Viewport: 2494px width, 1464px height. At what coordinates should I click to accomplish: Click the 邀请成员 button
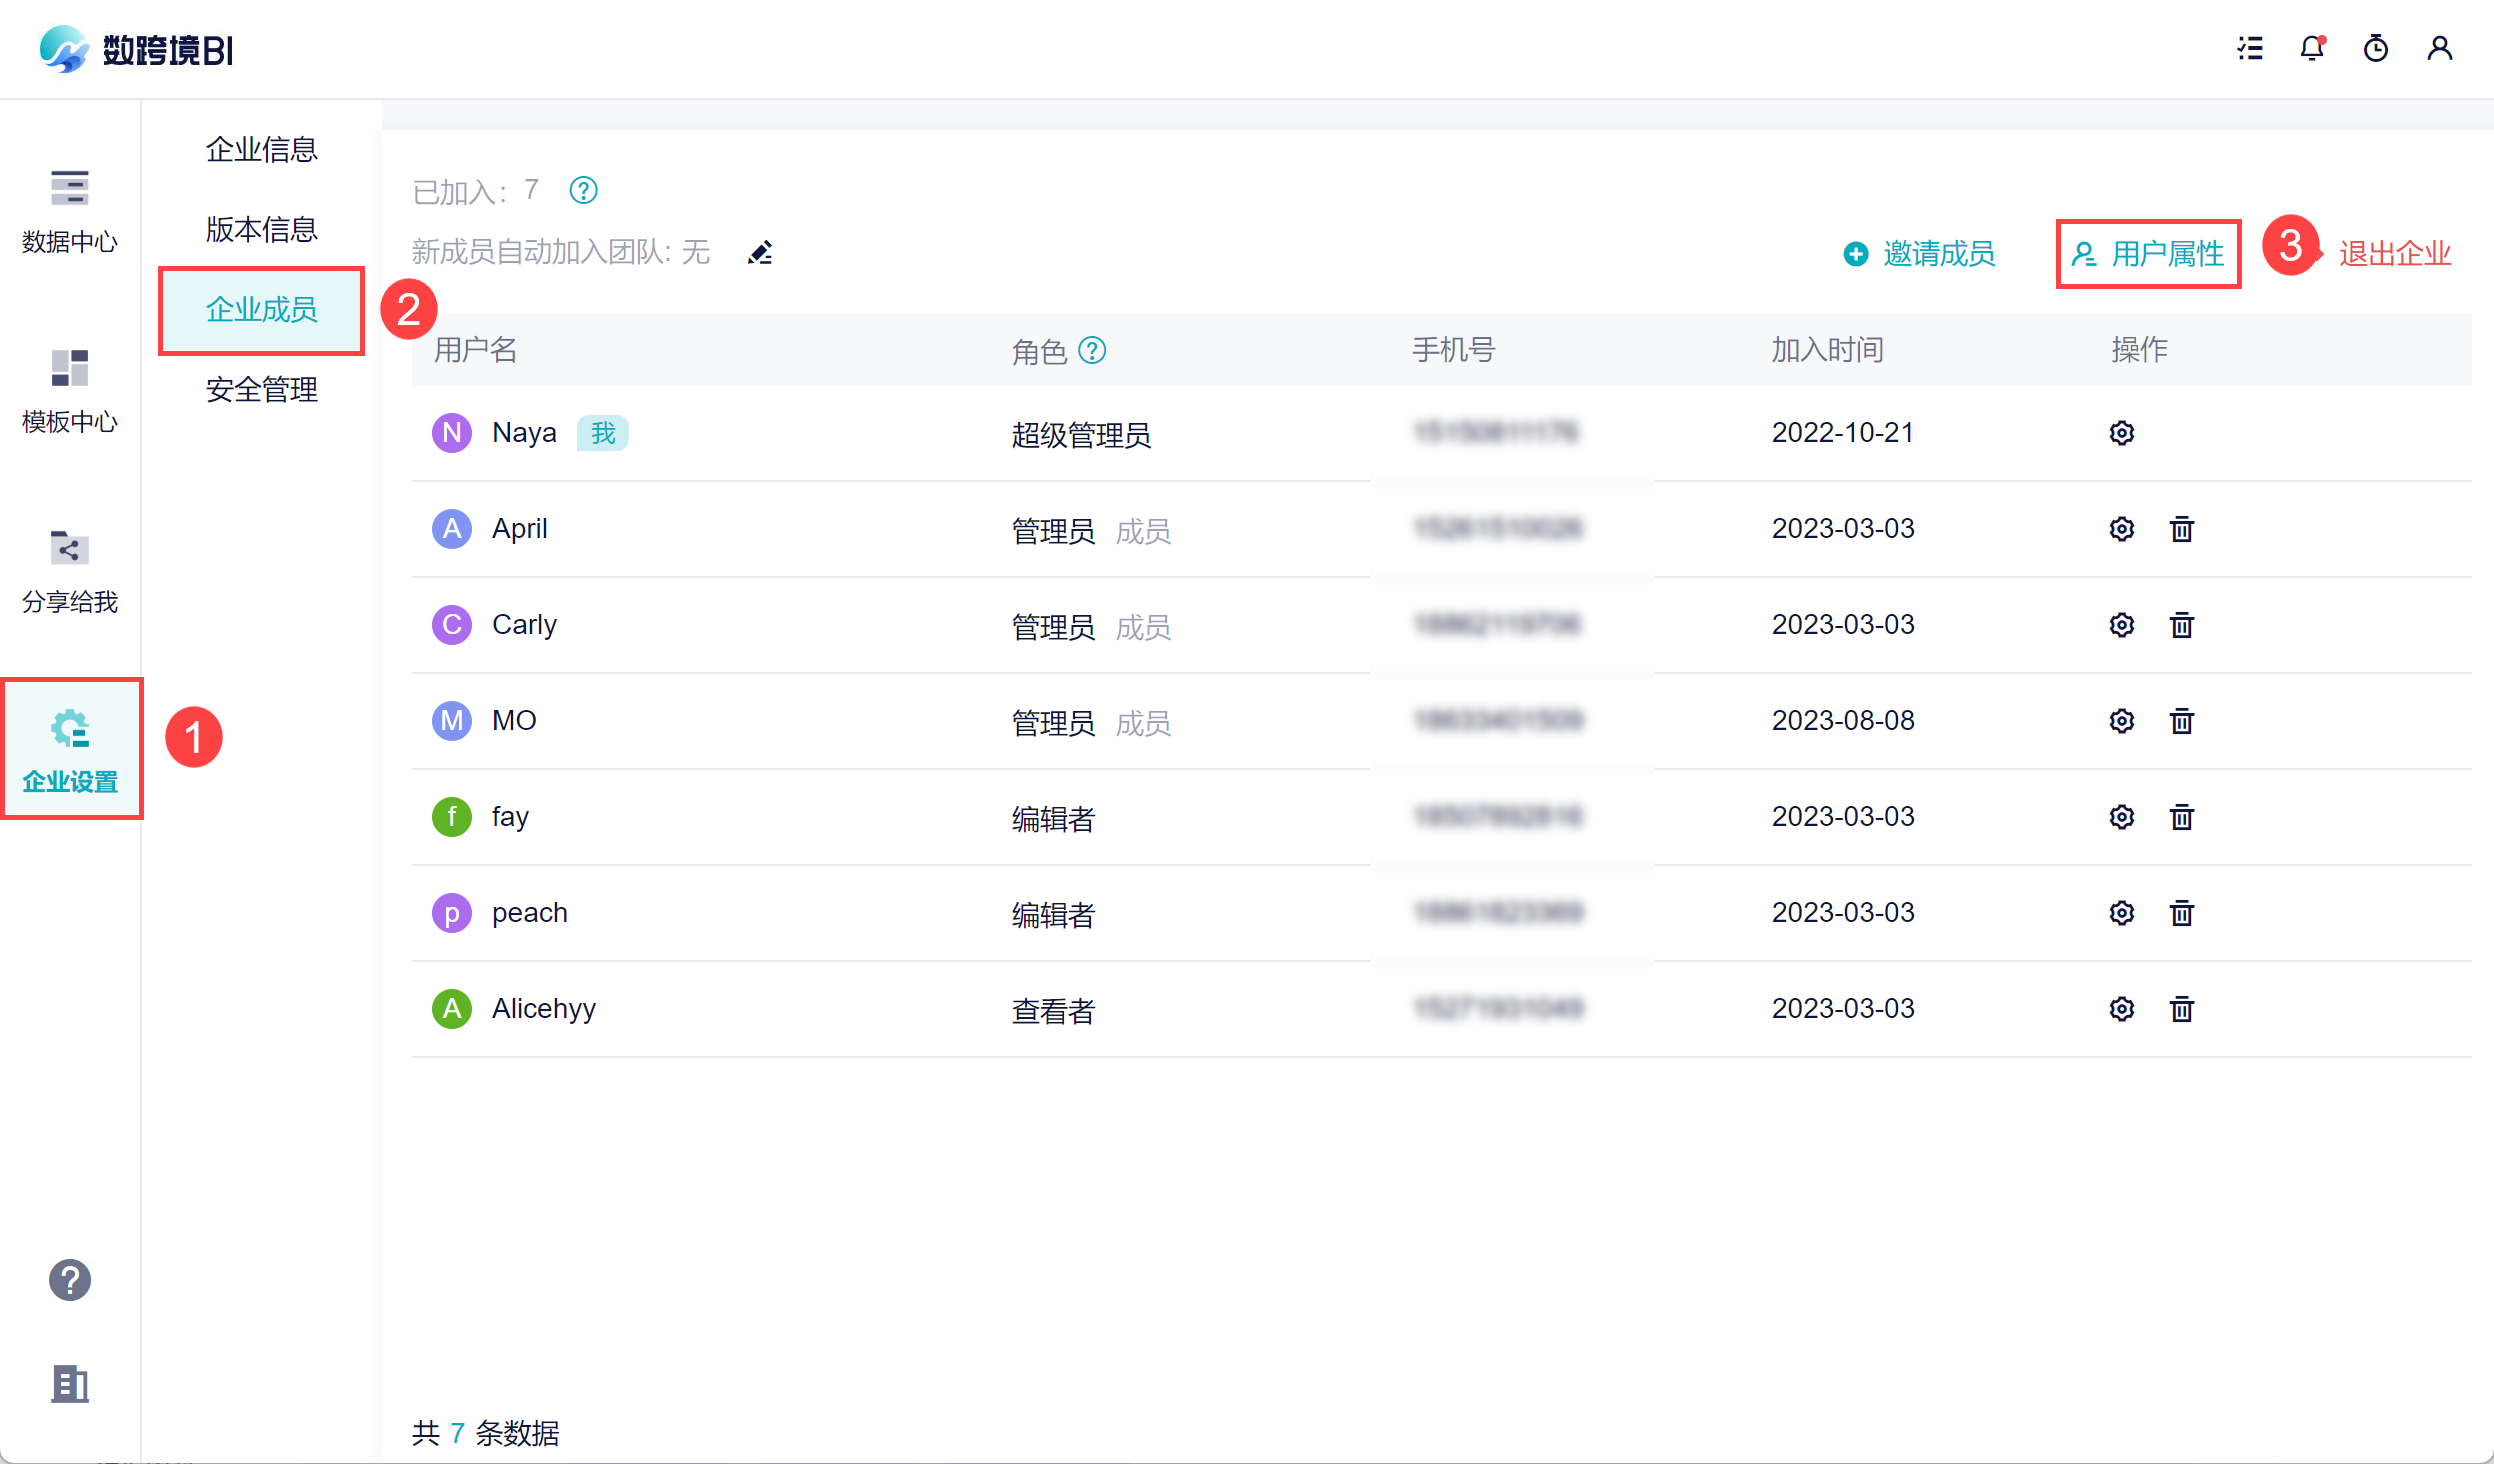(x=1919, y=254)
